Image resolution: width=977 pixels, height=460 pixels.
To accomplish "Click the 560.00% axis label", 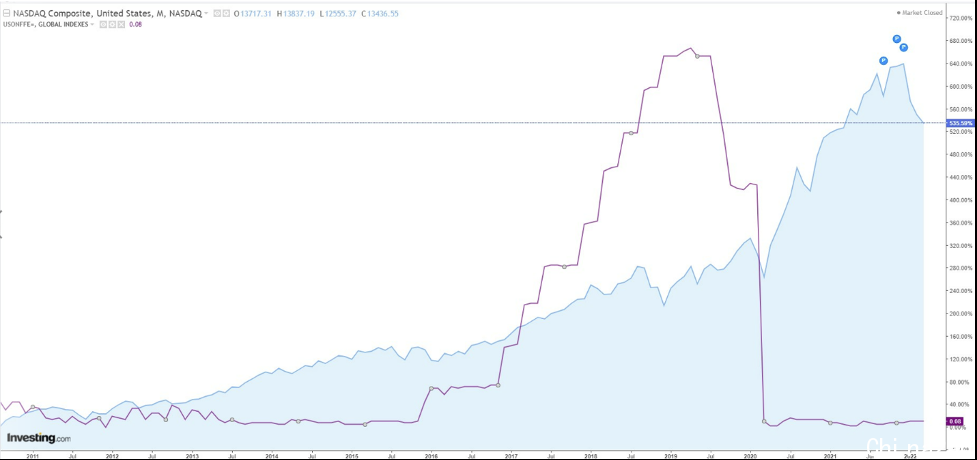I will (962, 110).
